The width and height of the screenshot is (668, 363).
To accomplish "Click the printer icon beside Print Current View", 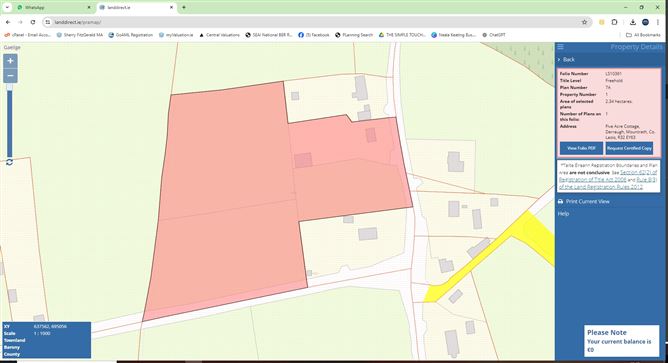I will click(561, 202).
